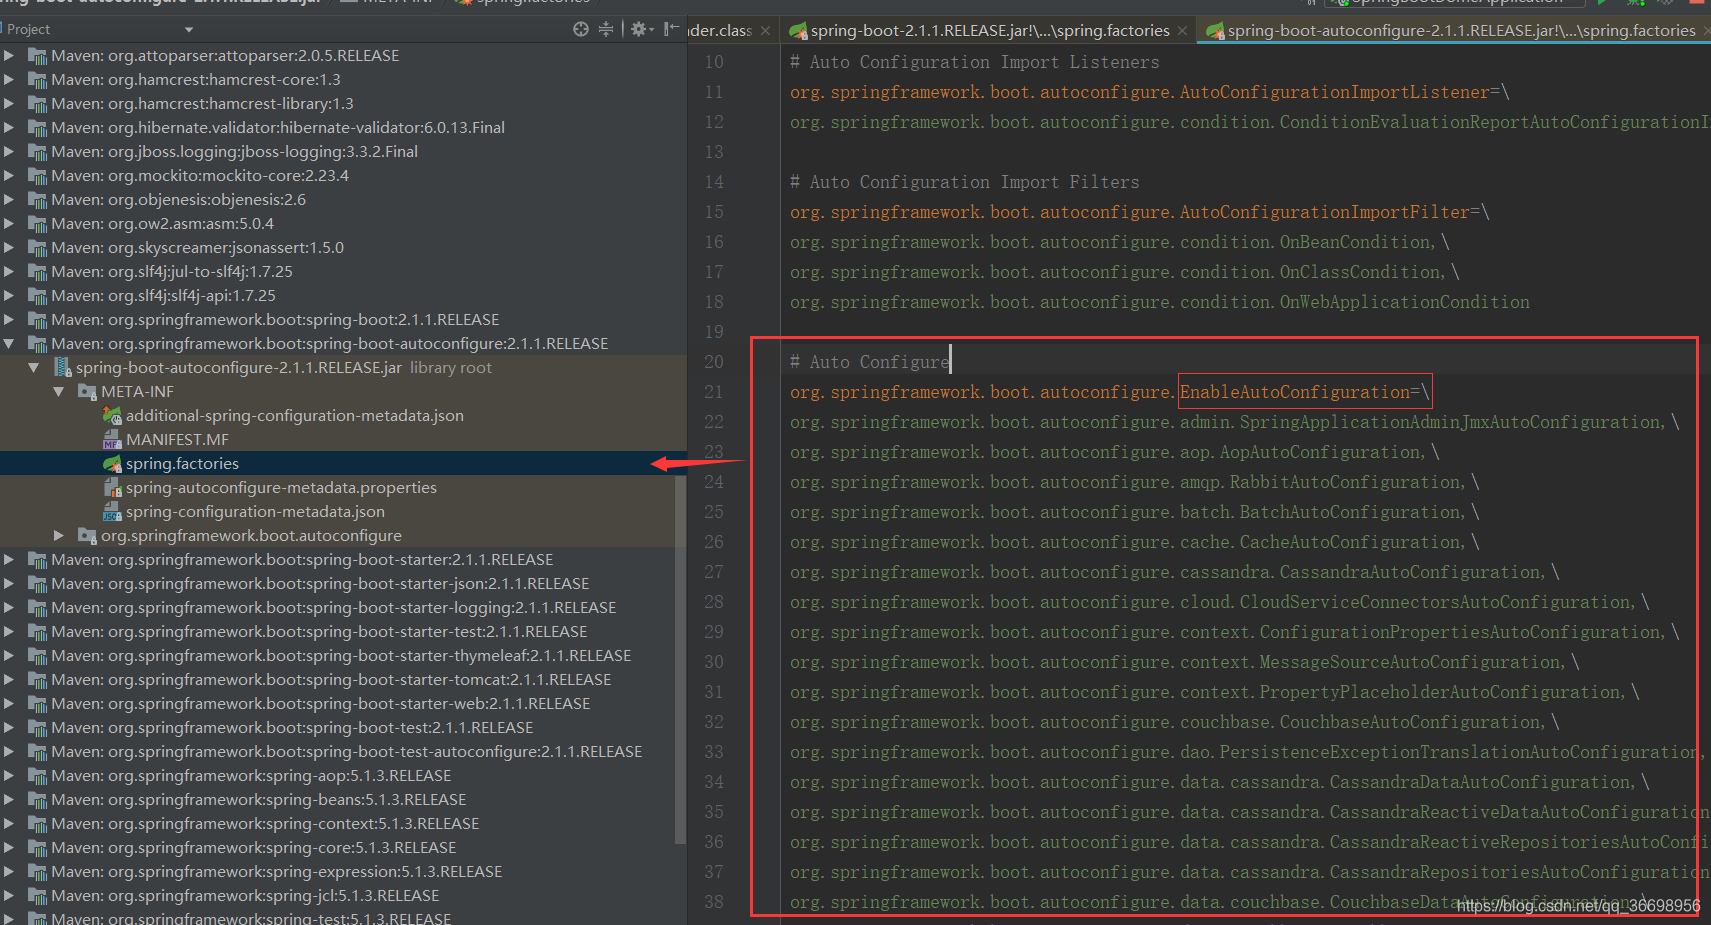Viewport: 1711px width, 925px height.
Task: Click the MANIFEST.MF file icon
Action: pyautogui.click(x=112, y=440)
